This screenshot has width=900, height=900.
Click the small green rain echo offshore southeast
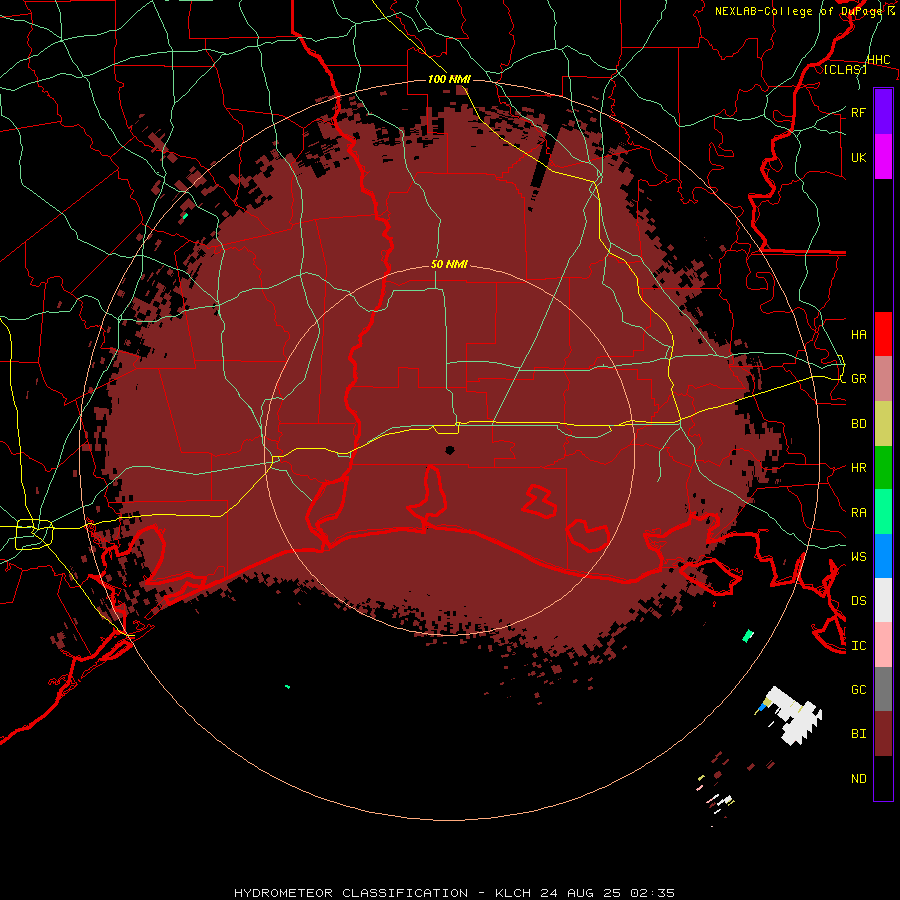[747, 635]
